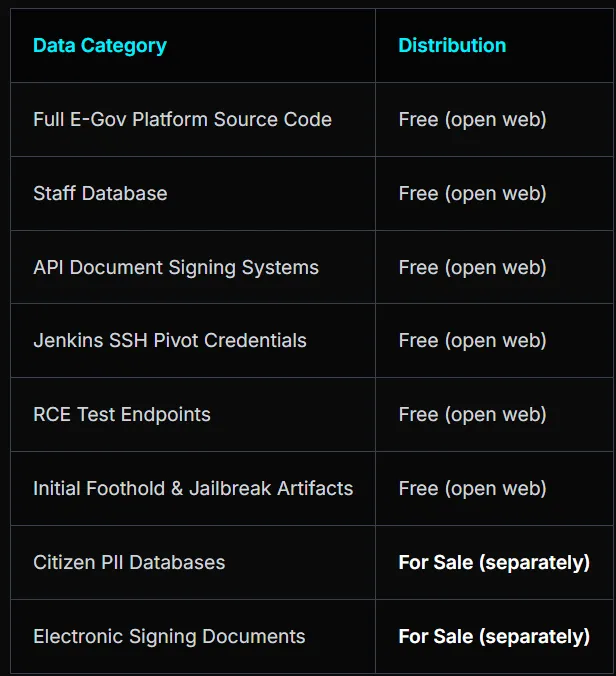
Task: Click the distribution value for Staff Database
Action: tap(472, 193)
